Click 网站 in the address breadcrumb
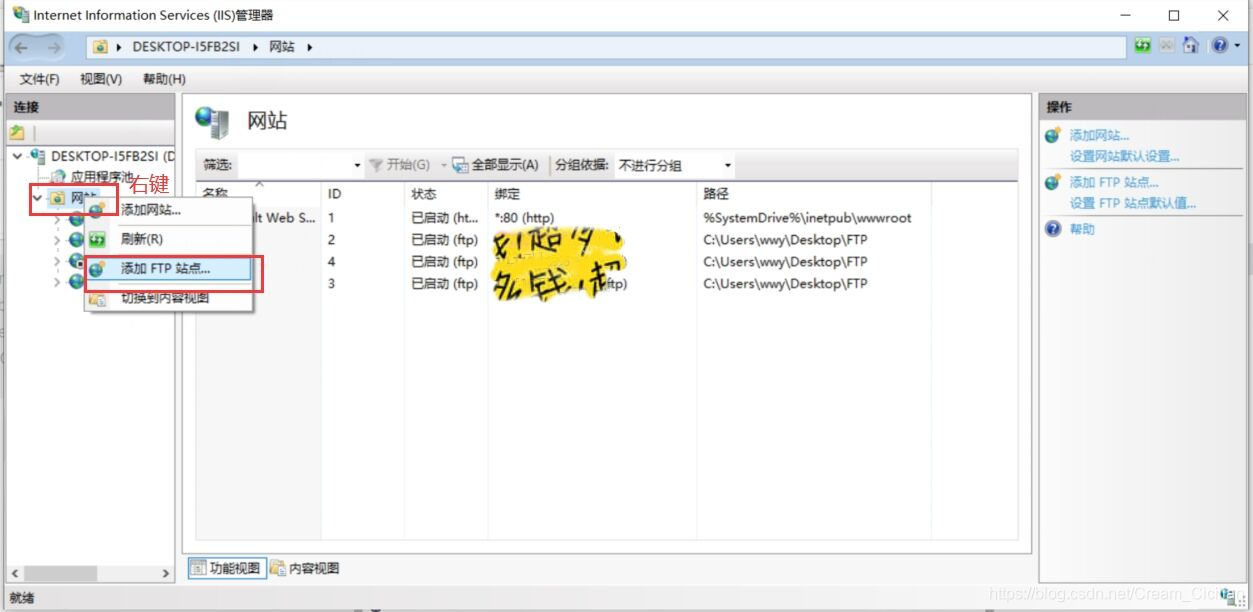 [x=282, y=47]
